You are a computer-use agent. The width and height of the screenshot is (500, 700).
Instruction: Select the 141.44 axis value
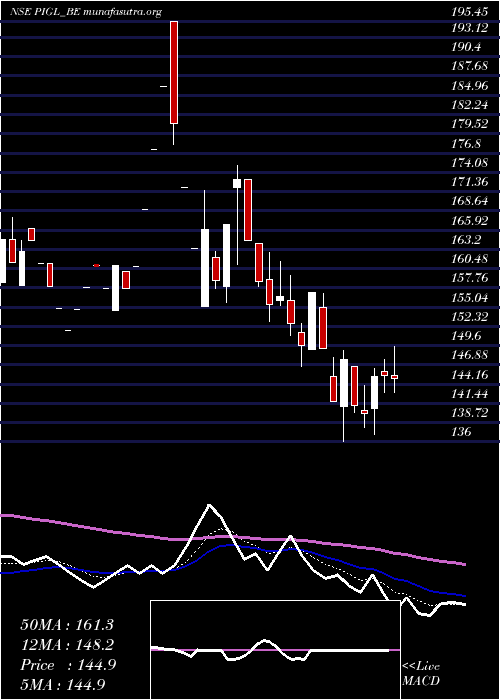tap(471, 394)
